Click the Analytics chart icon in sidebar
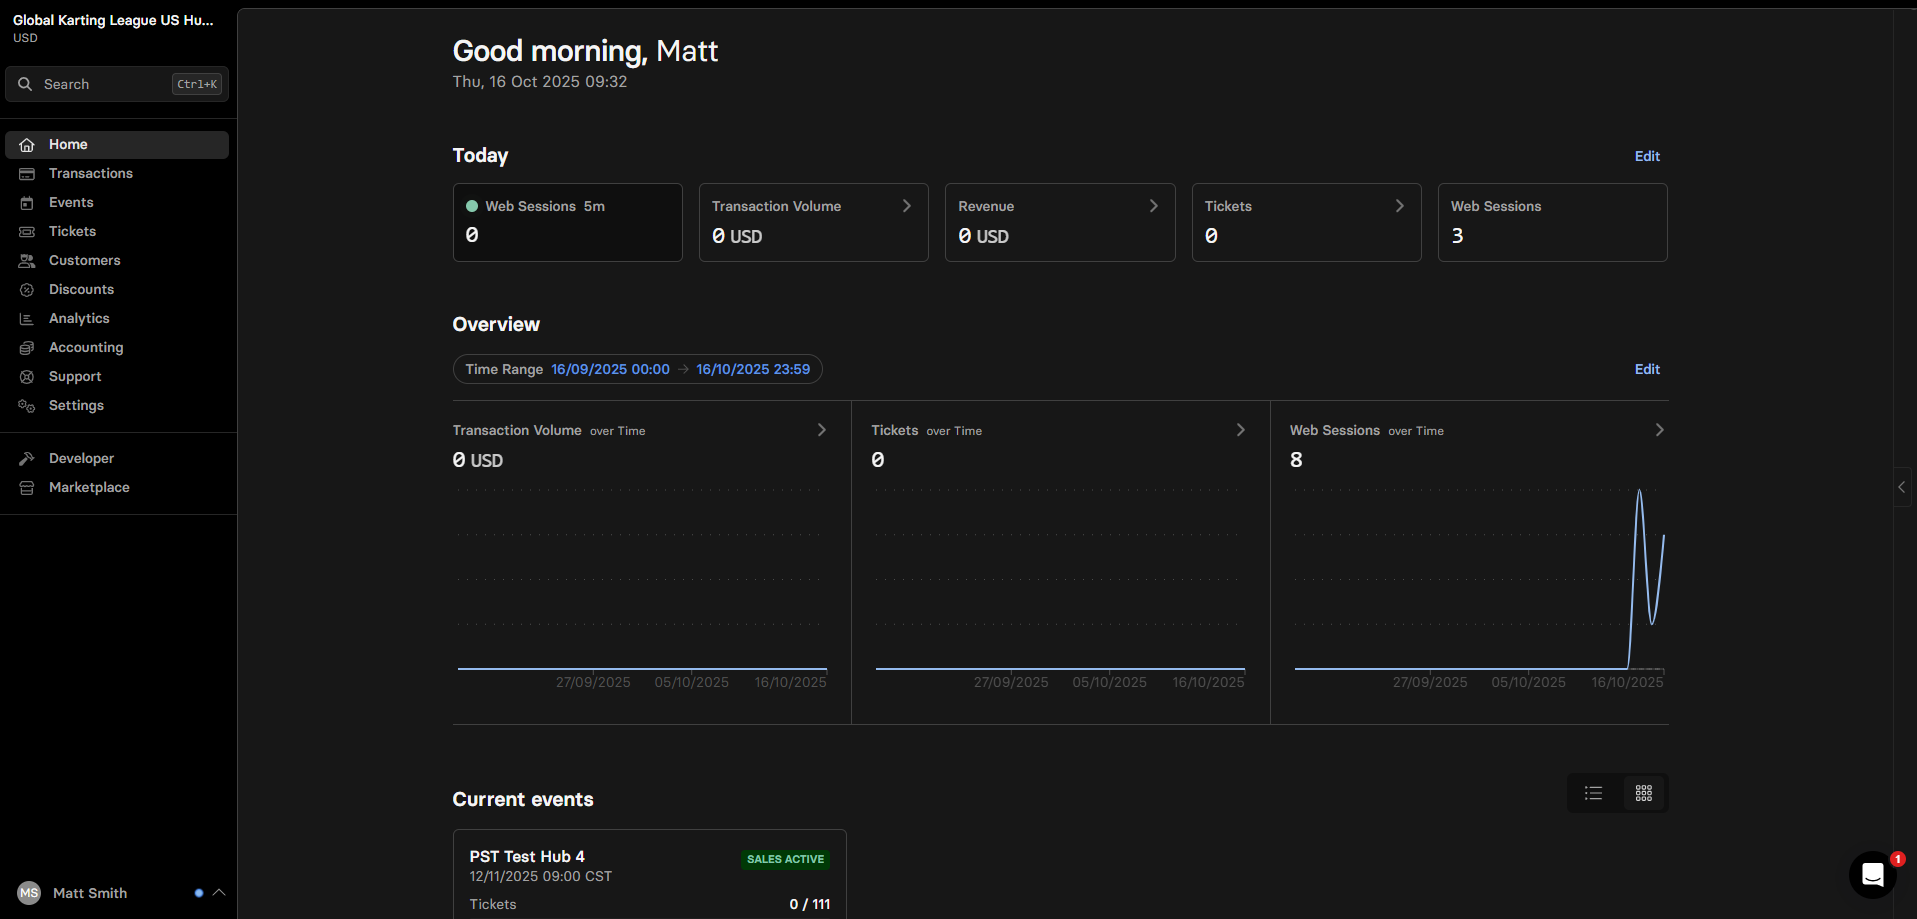This screenshot has height=919, width=1917. tap(27, 319)
